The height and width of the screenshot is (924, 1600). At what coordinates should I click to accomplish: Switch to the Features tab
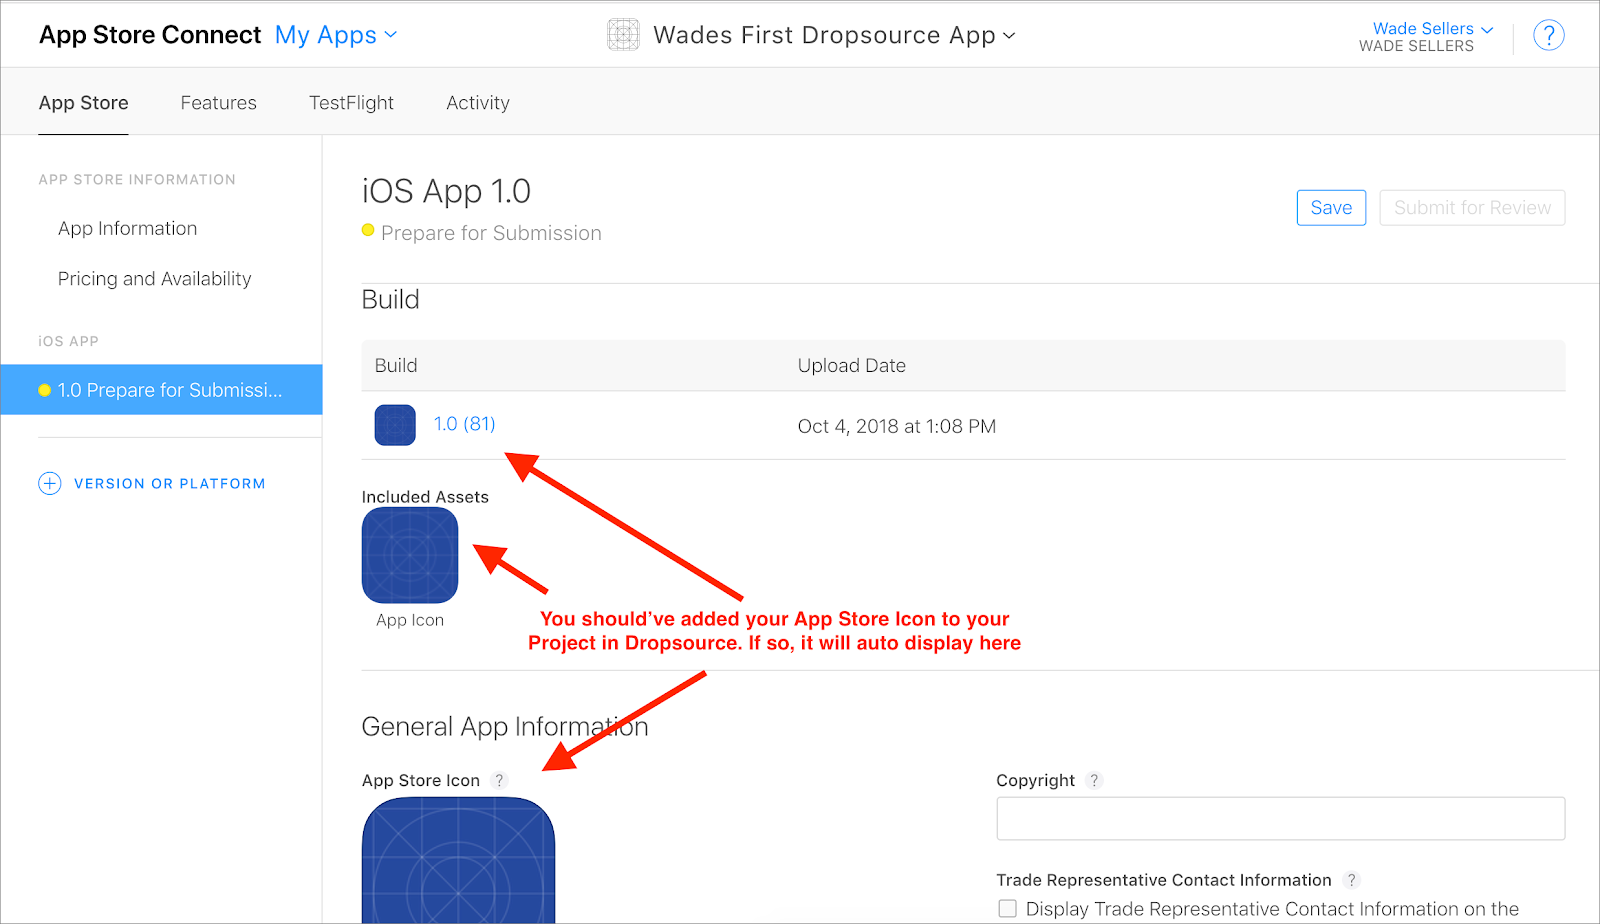coord(218,103)
